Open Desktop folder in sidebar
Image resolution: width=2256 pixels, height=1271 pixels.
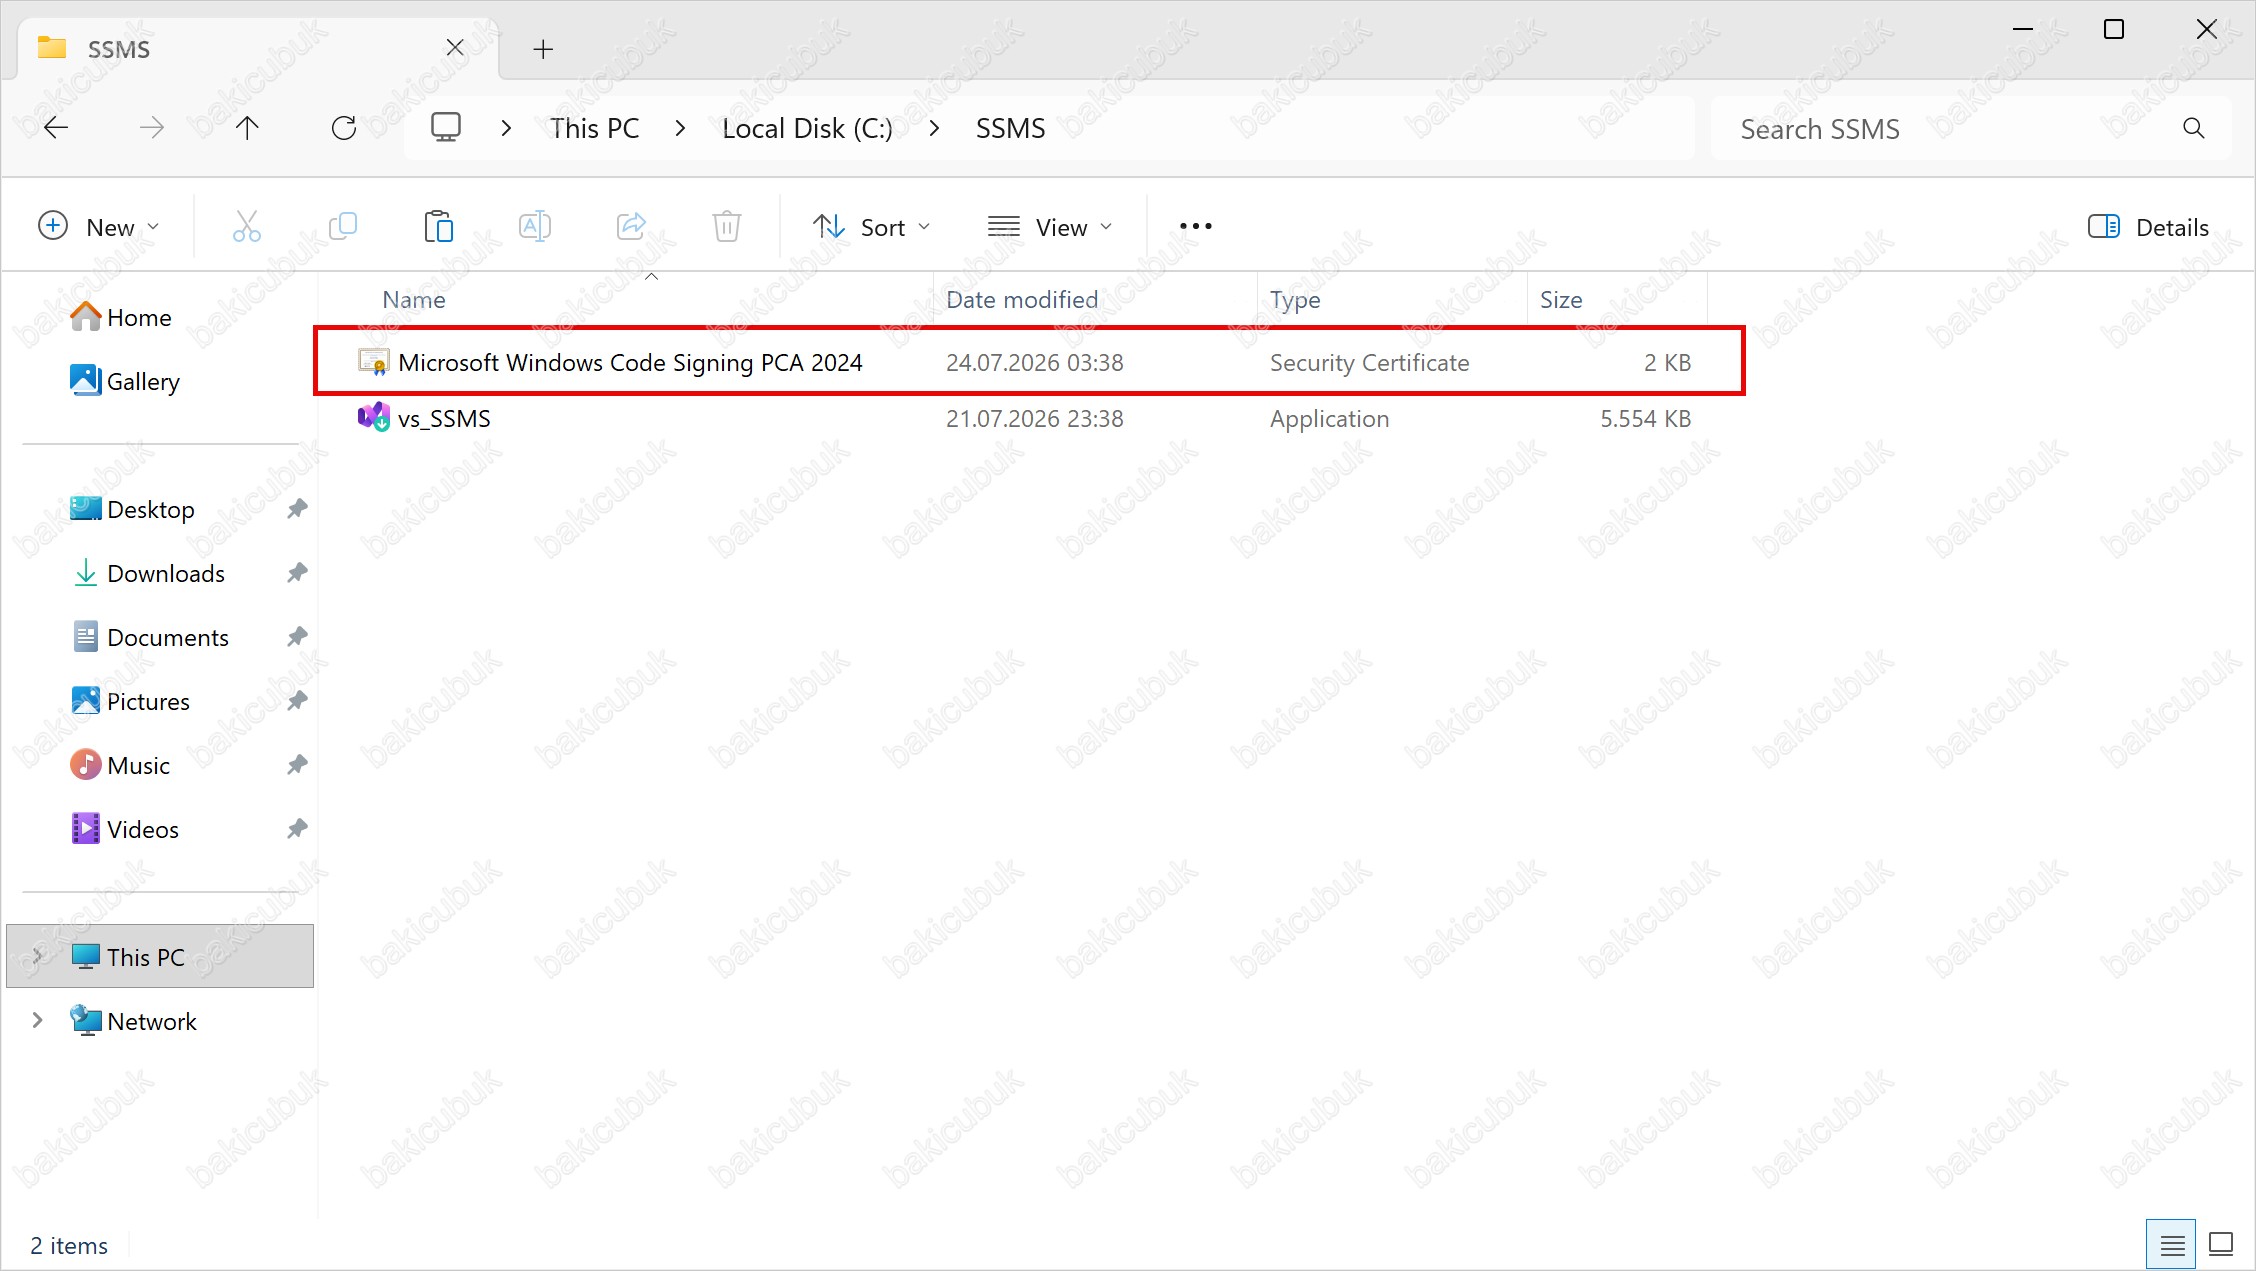(x=132, y=509)
